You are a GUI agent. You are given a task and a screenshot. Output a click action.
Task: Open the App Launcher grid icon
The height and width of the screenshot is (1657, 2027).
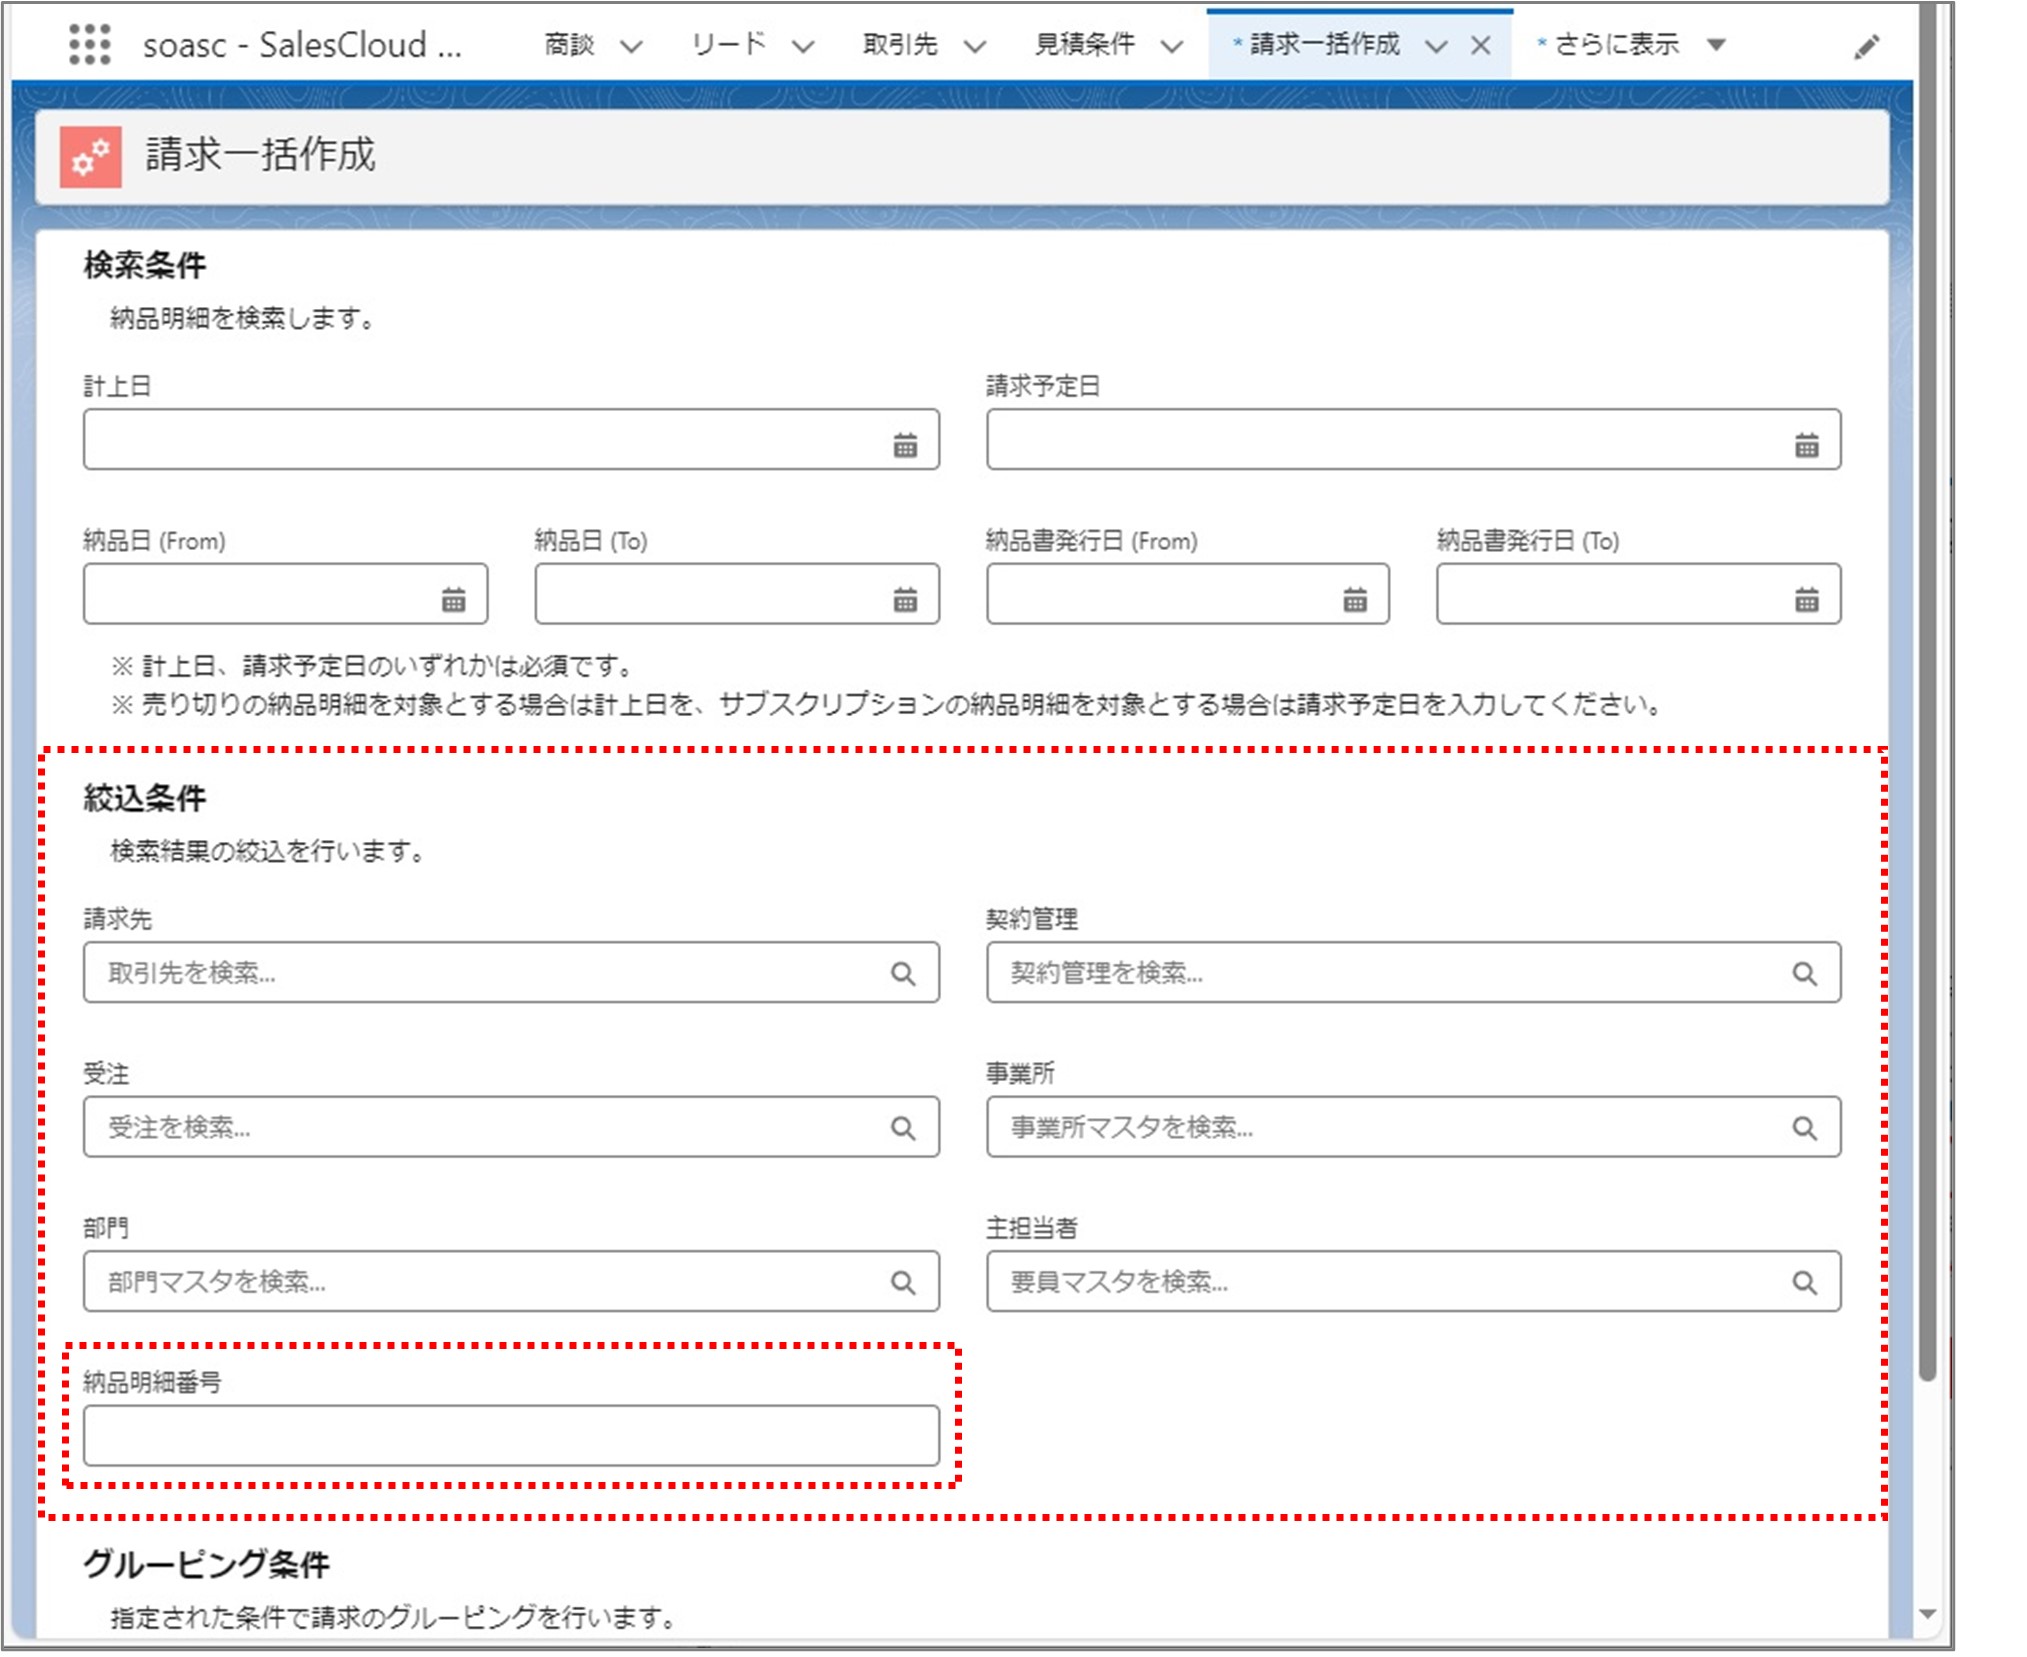[x=89, y=45]
